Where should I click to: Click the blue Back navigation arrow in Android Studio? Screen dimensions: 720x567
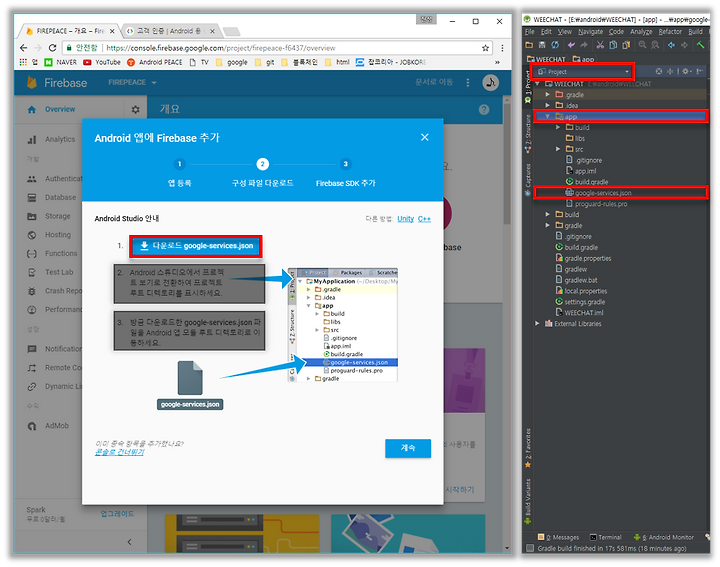point(671,45)
